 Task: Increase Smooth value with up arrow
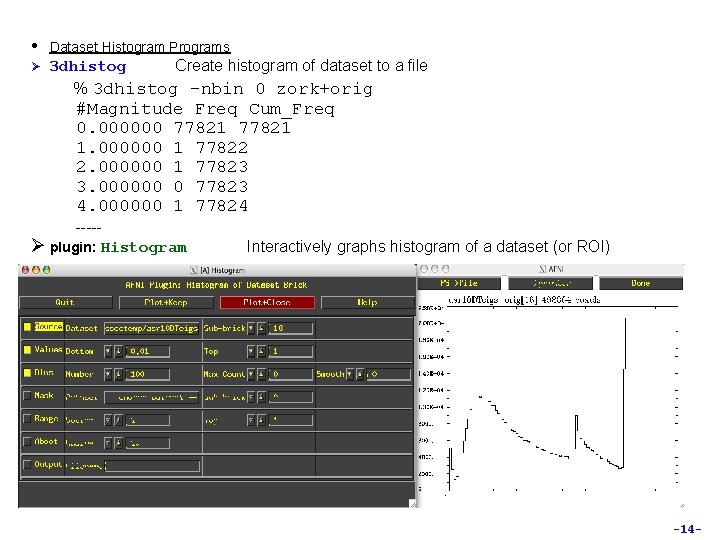click(360, 374)
